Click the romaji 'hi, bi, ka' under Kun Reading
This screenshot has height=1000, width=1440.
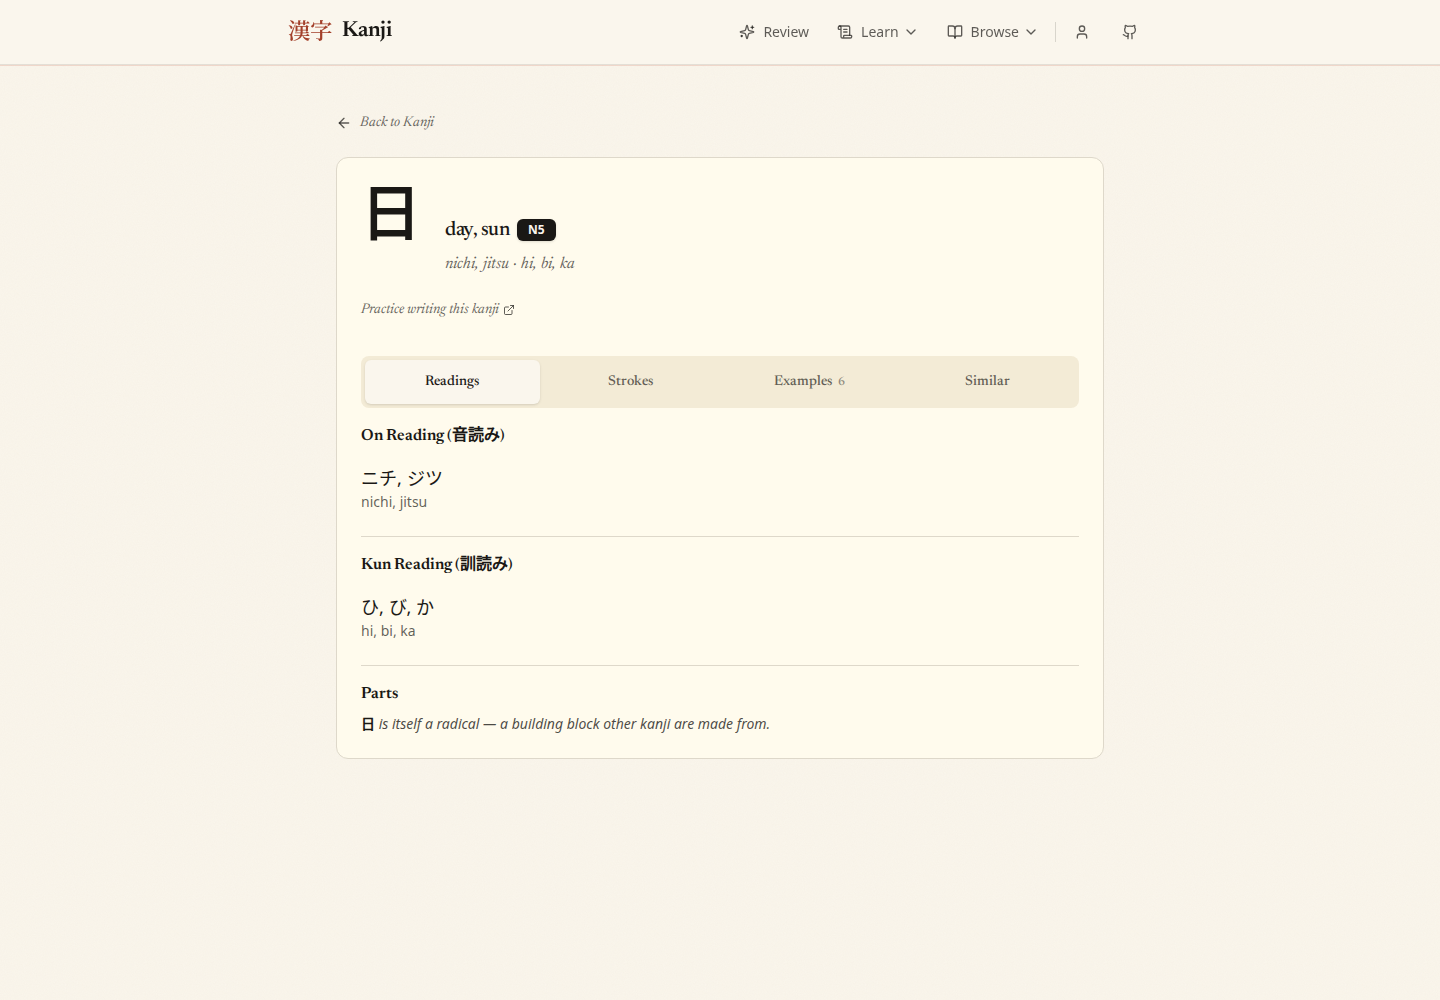pos(388,631)
